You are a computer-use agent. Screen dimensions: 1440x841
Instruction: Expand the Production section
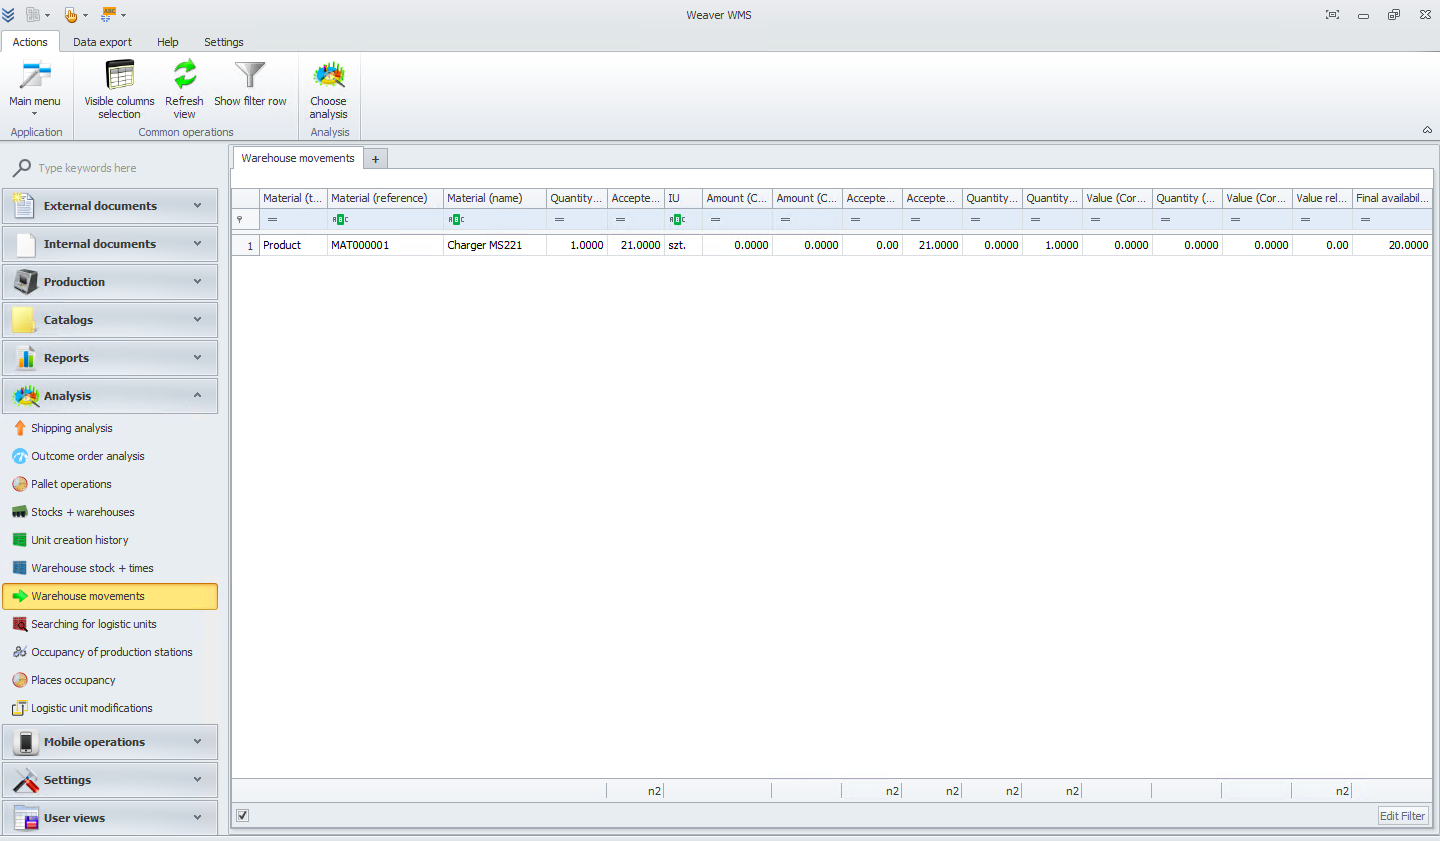click(x=110, y=282)
